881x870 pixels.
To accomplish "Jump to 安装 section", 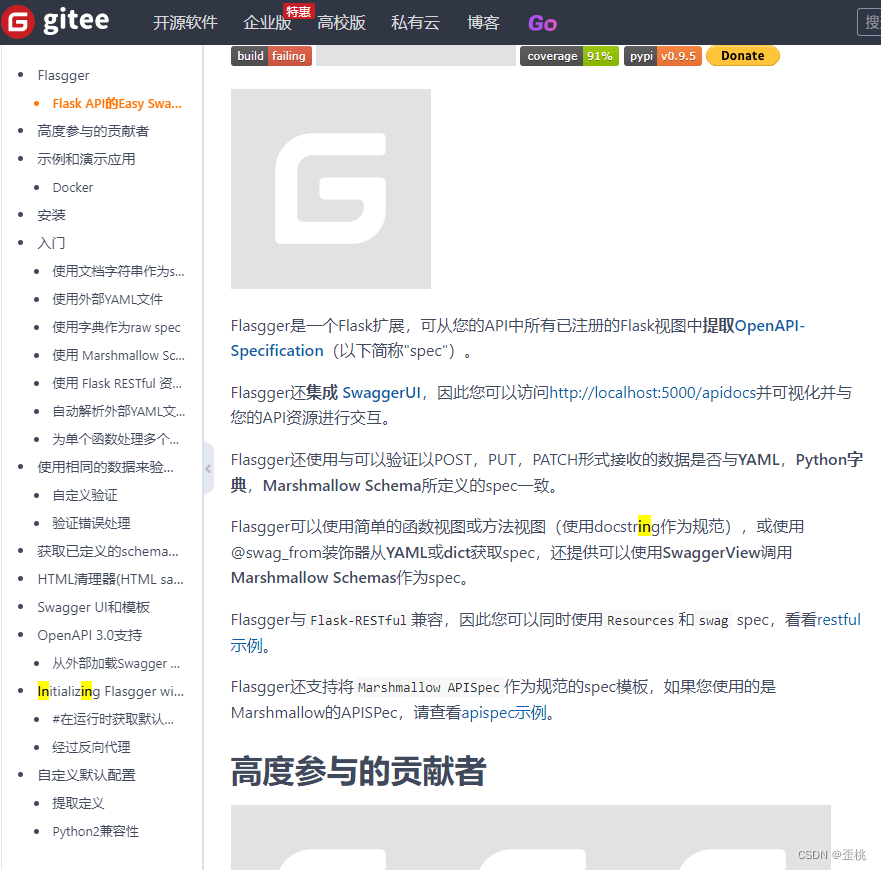I will click(51, 215).
